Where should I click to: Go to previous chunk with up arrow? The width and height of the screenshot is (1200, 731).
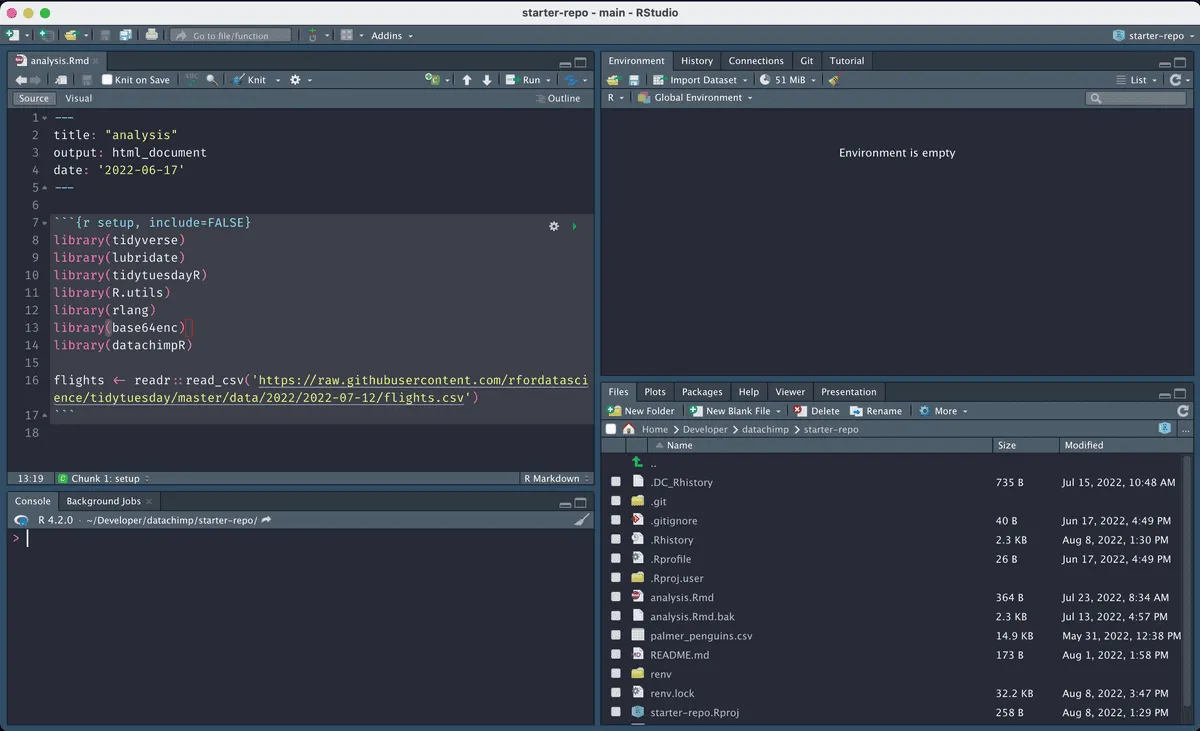(x=466, y=80)
